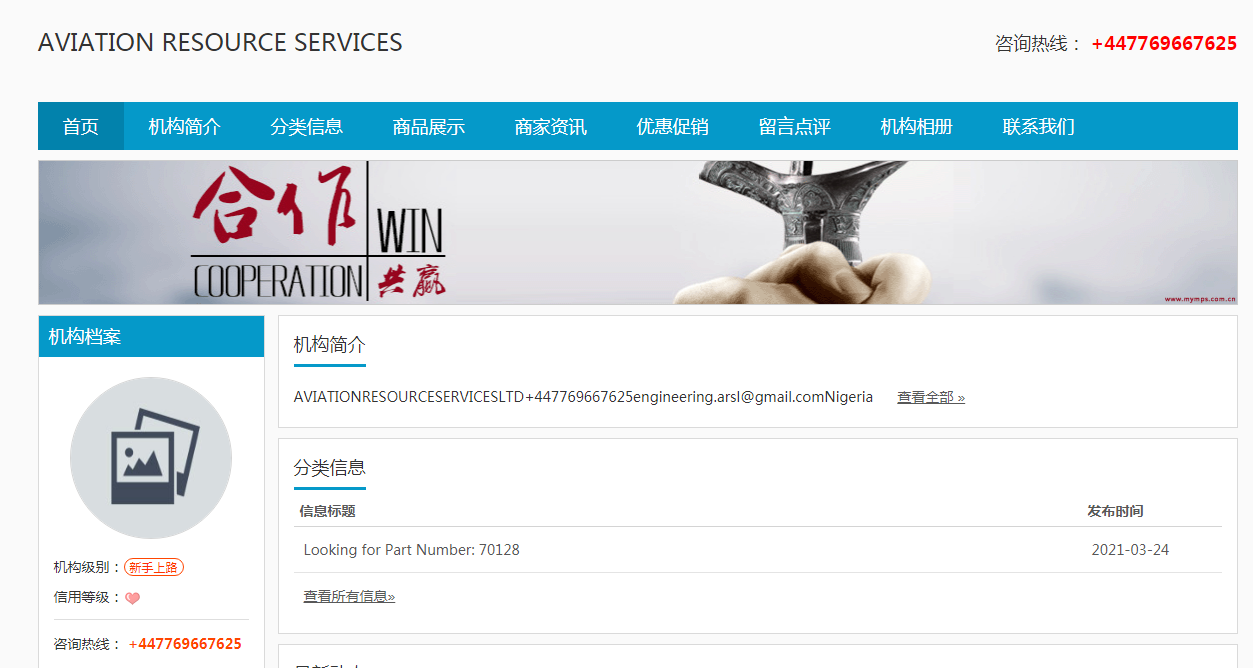Click the AVIATION RESOURCE SERVICES site title
1253x668 pixels.
pos(220,43)
